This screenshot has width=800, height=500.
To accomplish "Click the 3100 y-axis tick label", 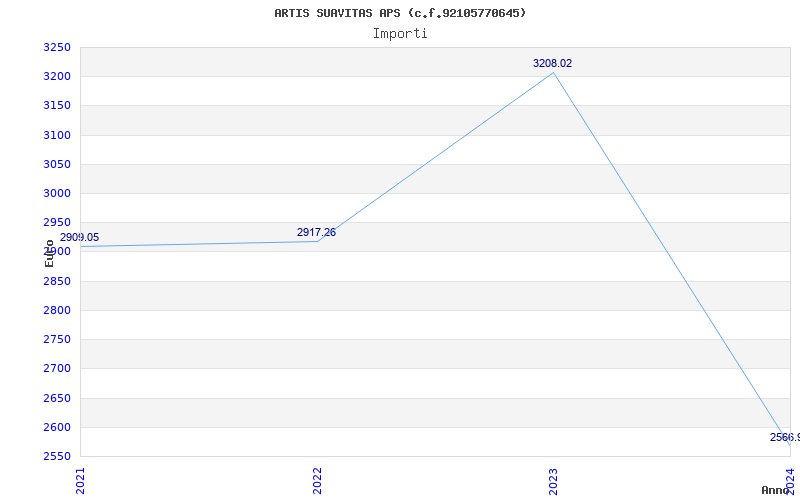I will (x=56, y=135).
